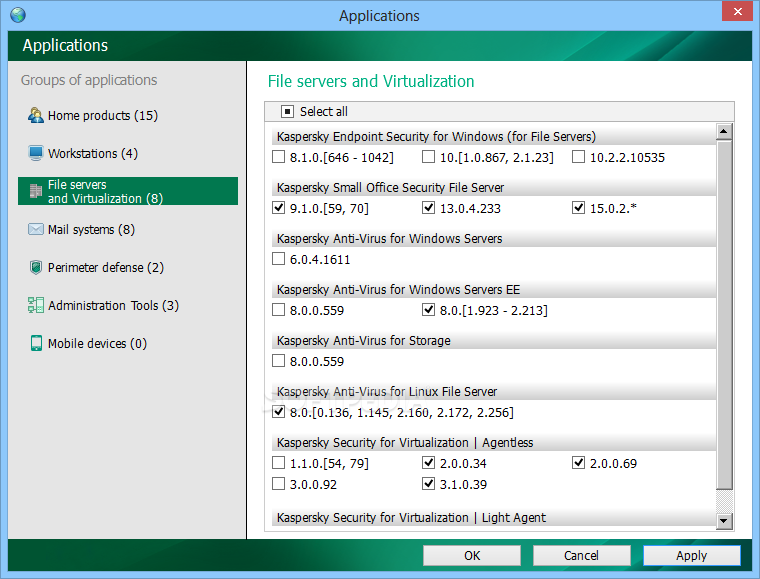Click Kaspersky Anti-Virus for Linux File Server header
The image size is (760, 579).
point(493,391)
